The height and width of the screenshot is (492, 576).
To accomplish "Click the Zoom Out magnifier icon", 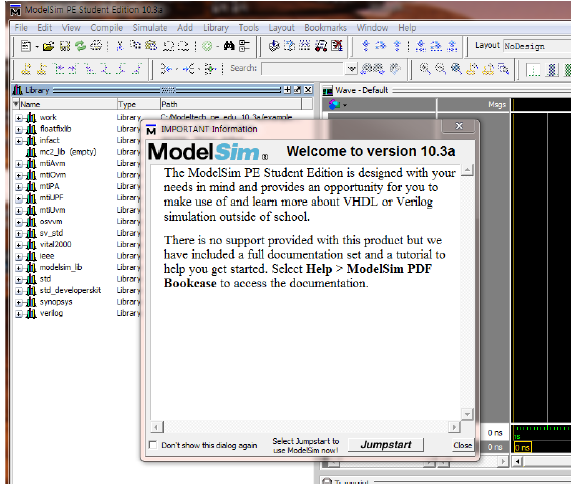I will pos(440,68).
